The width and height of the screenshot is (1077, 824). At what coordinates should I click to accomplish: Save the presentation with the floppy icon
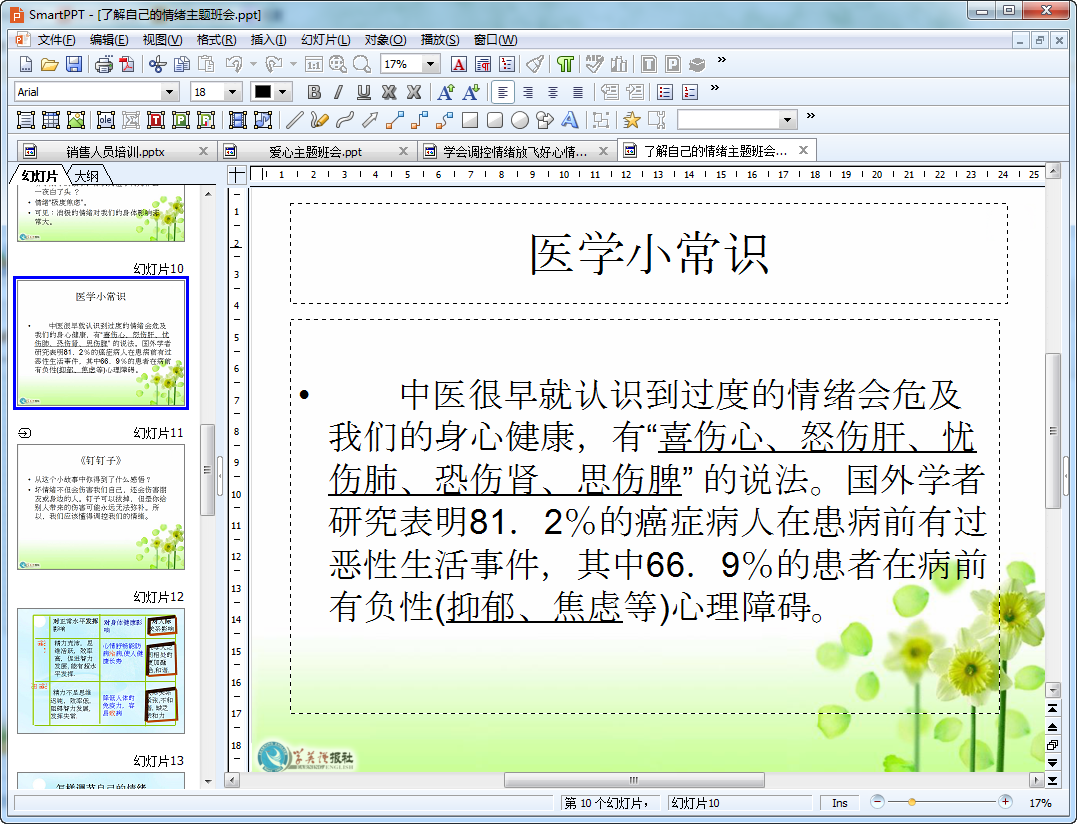(73, 65)
